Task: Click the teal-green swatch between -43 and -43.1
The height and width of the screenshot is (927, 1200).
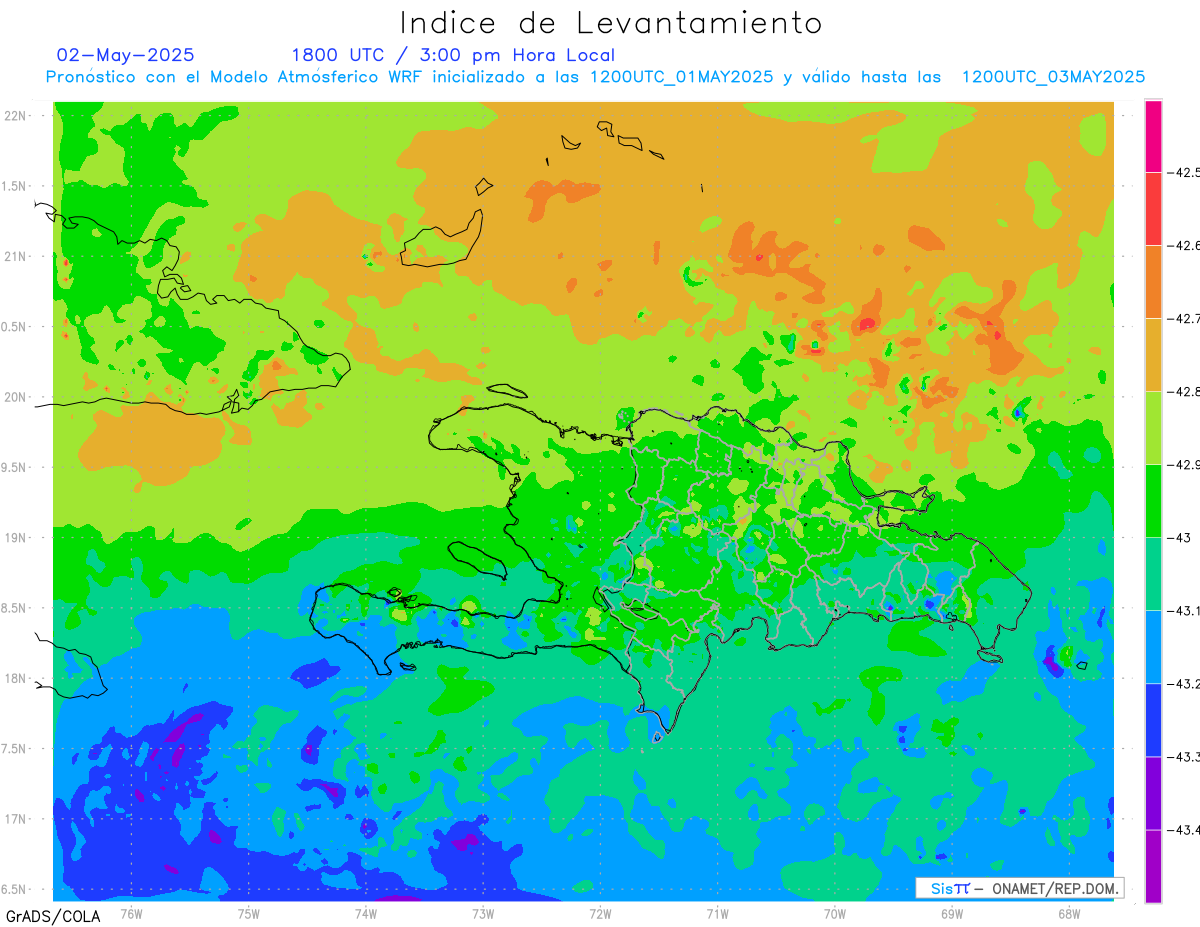Action: (1153, 573)
